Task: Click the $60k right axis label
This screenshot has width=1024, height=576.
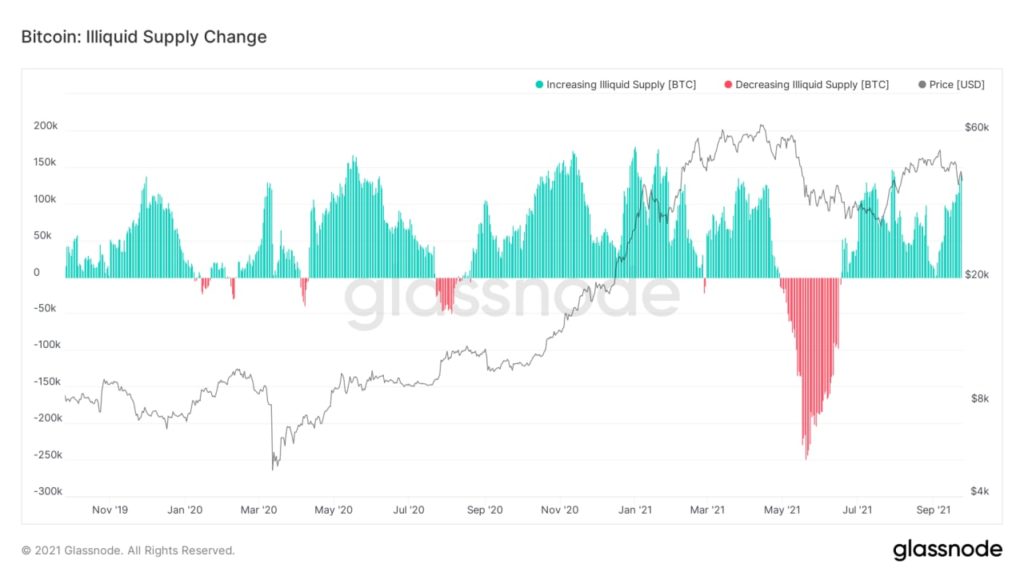Action: [x=976, y=127]
